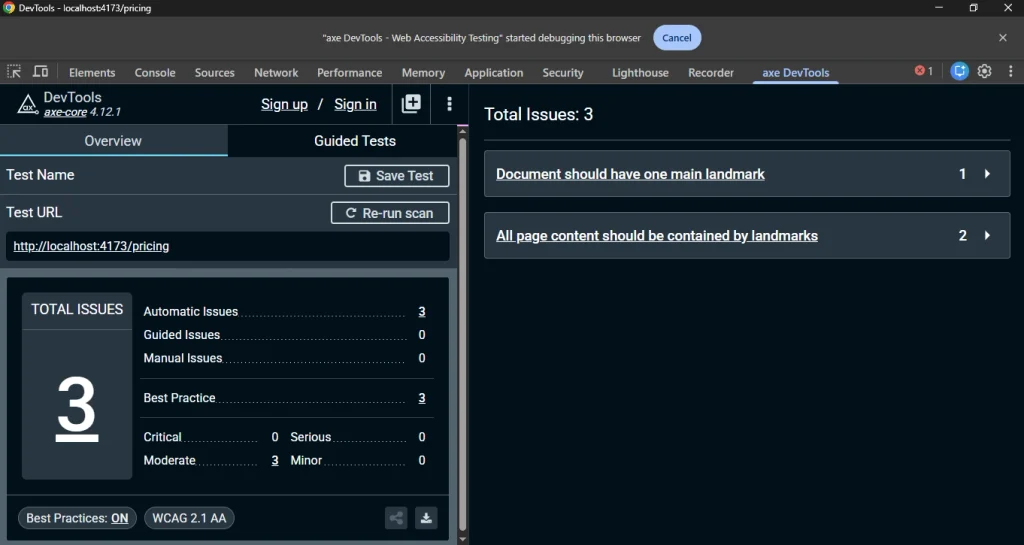
Task: Open the DevTools customize three-dot menu
Action: [x=1010, y=72]
